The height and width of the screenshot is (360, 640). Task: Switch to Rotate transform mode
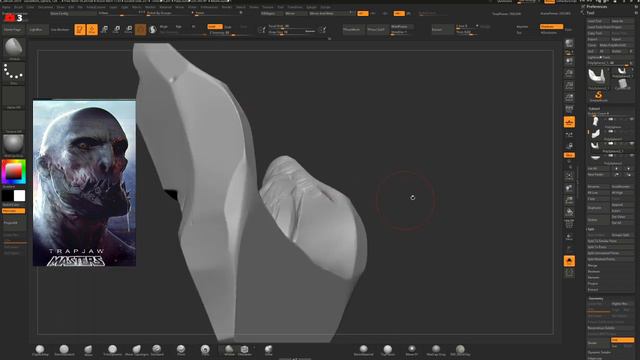tap(129, 29)
